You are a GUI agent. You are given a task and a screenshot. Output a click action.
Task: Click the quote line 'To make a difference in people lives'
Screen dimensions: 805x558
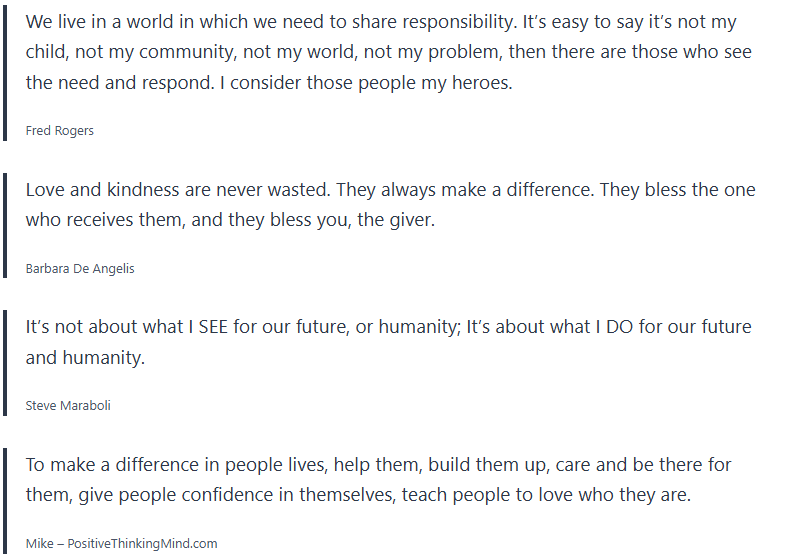pyautogui.click(x=378, y=465)
